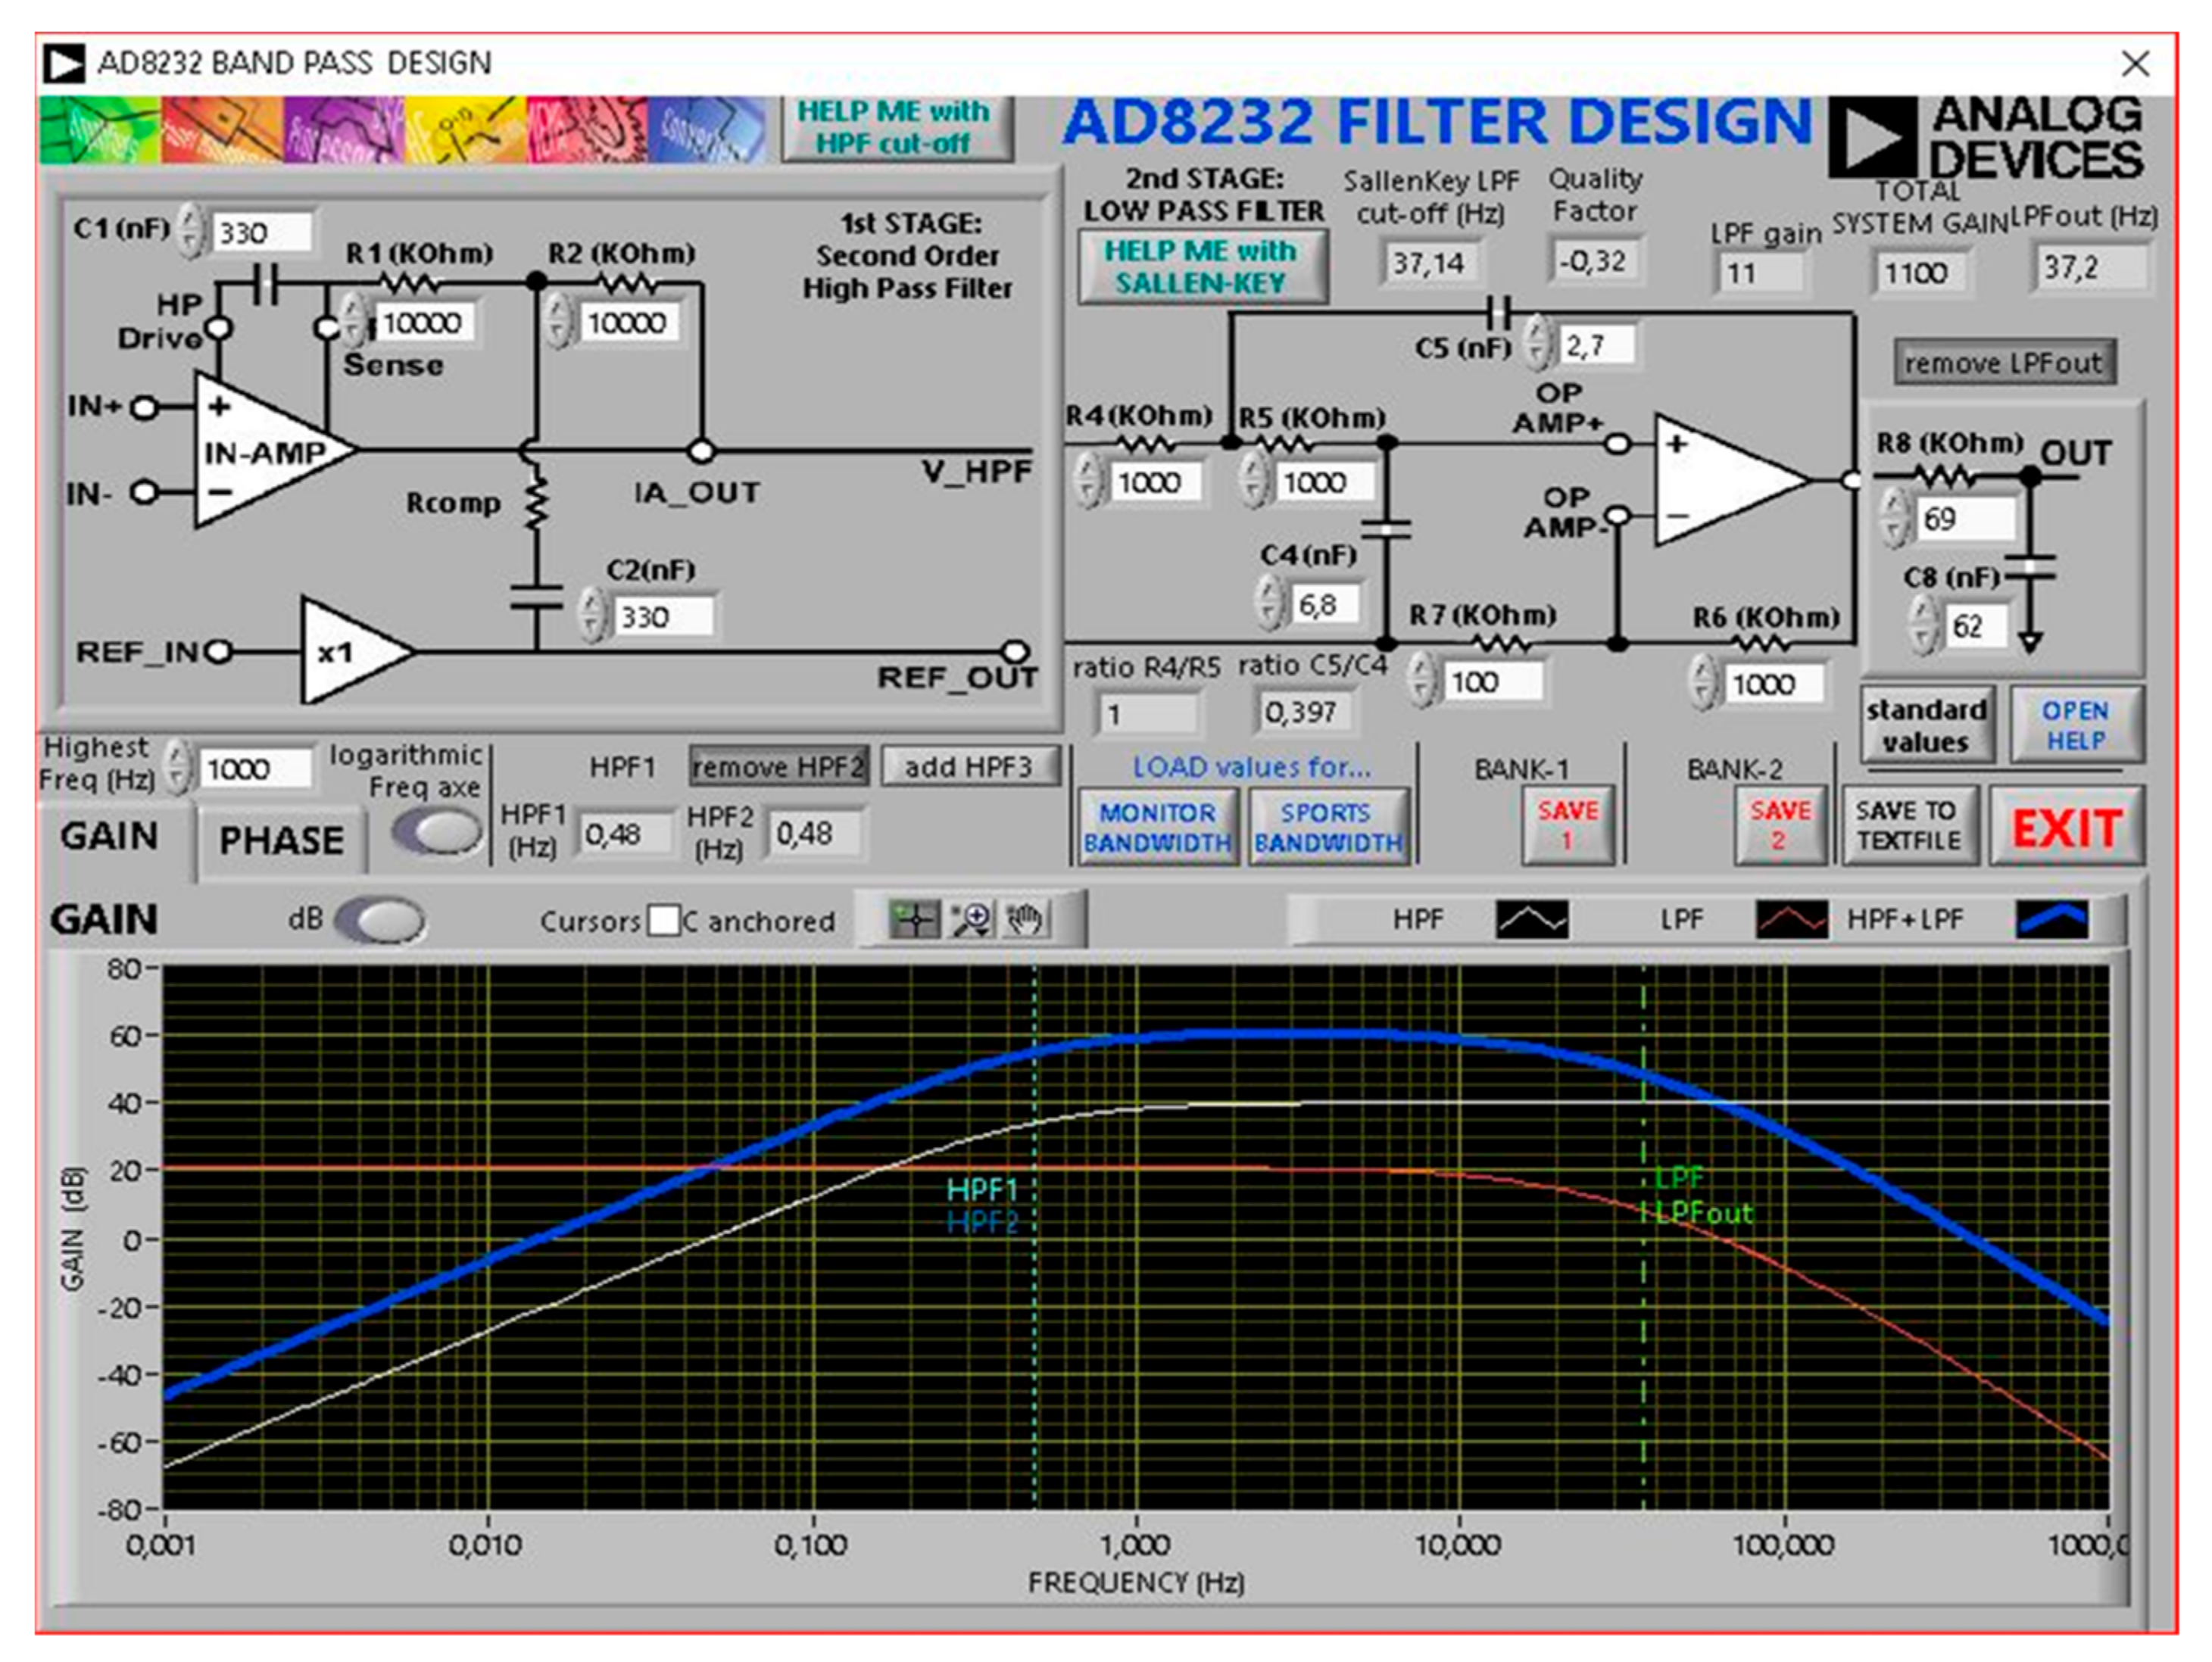Click the C8 (nF) stepper arrows
Screen dimensions: 2212x1662
[1923, 625]
